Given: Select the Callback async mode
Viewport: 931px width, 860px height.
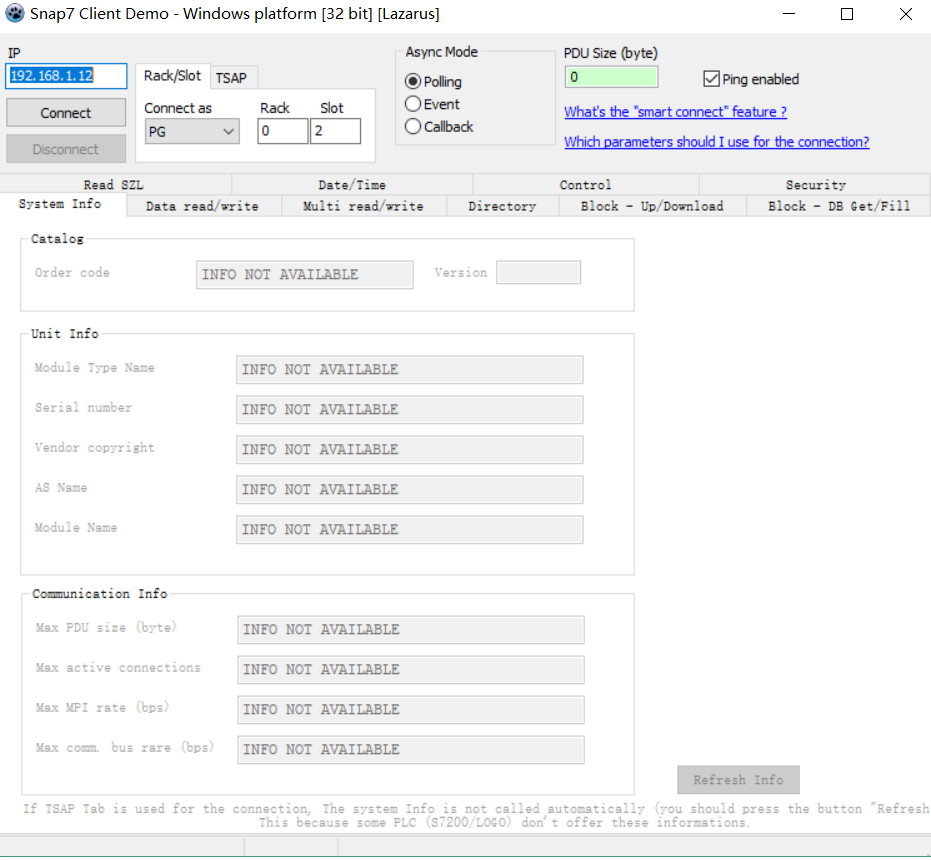Looking at the screenshot, I should pos(439,127).
